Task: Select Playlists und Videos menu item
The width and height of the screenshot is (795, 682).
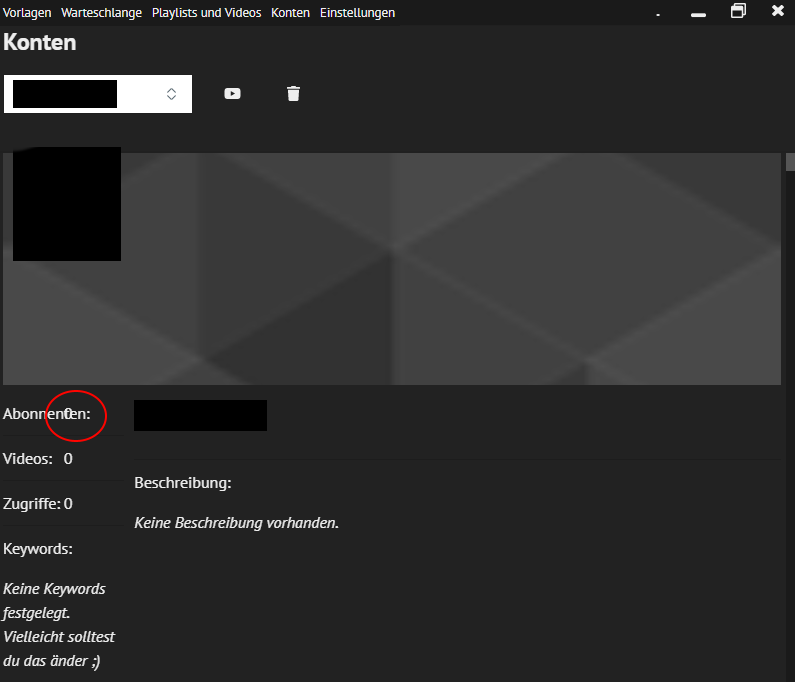Action: pyautogui.click(x=206, y=13)
